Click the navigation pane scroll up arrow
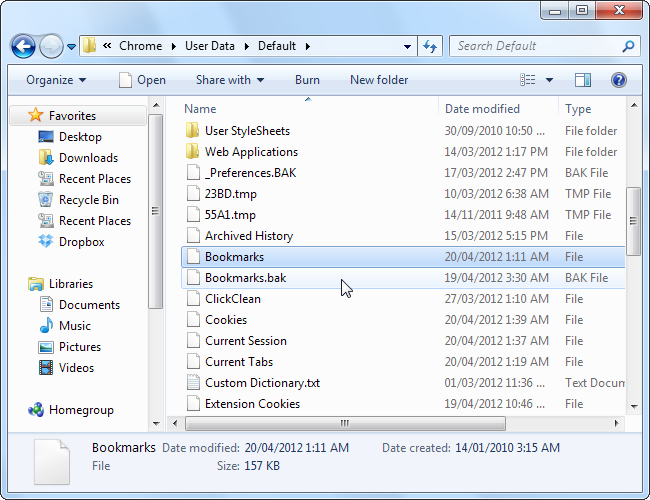 (156, 105)
